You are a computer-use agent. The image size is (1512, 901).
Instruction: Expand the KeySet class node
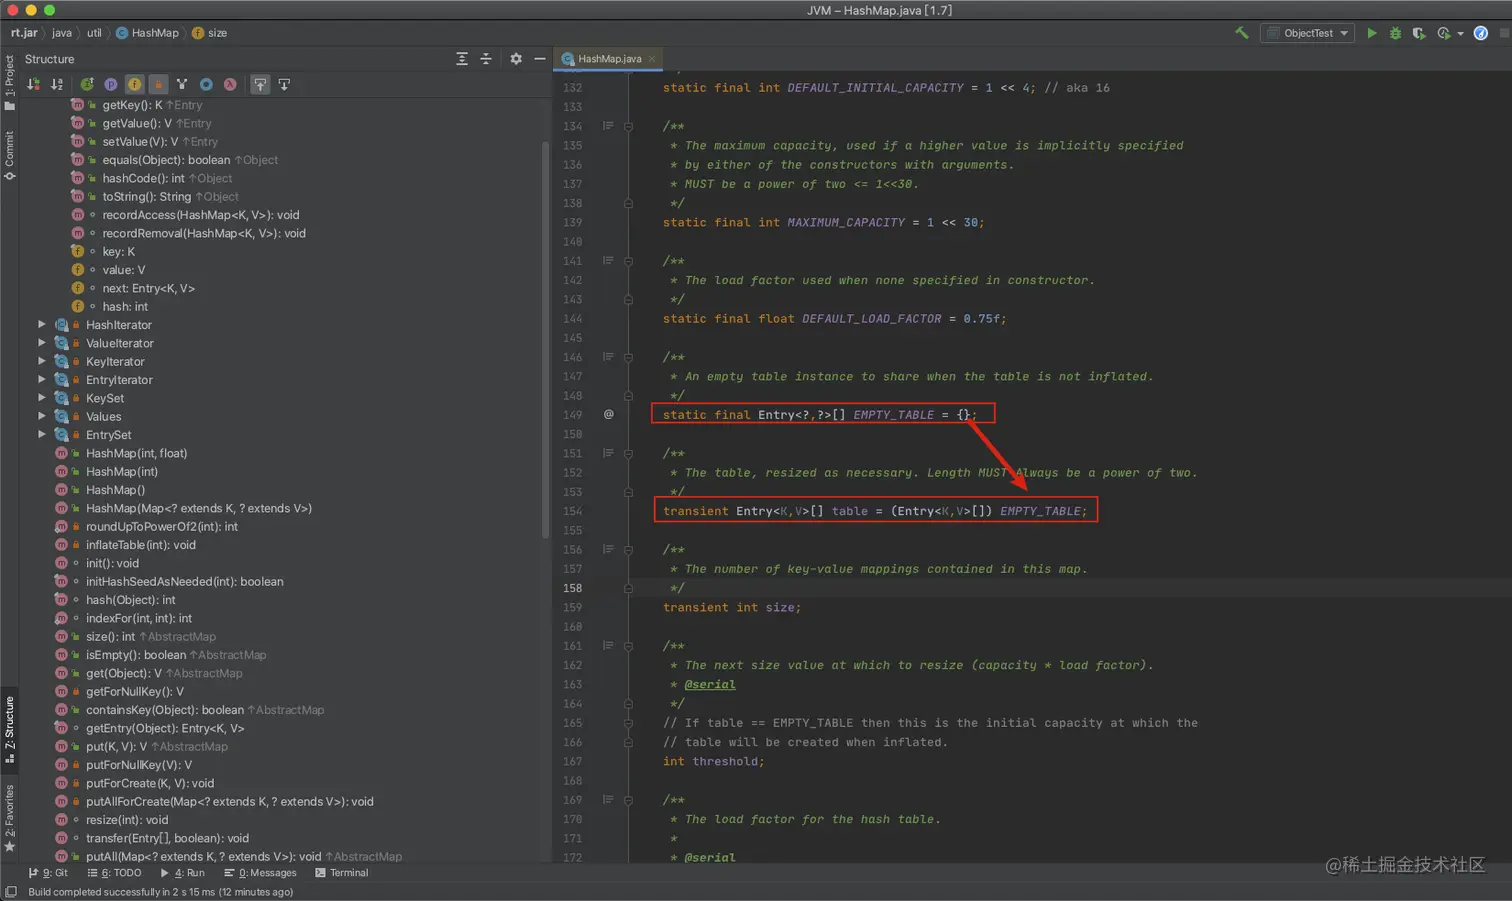coord(42,398)
